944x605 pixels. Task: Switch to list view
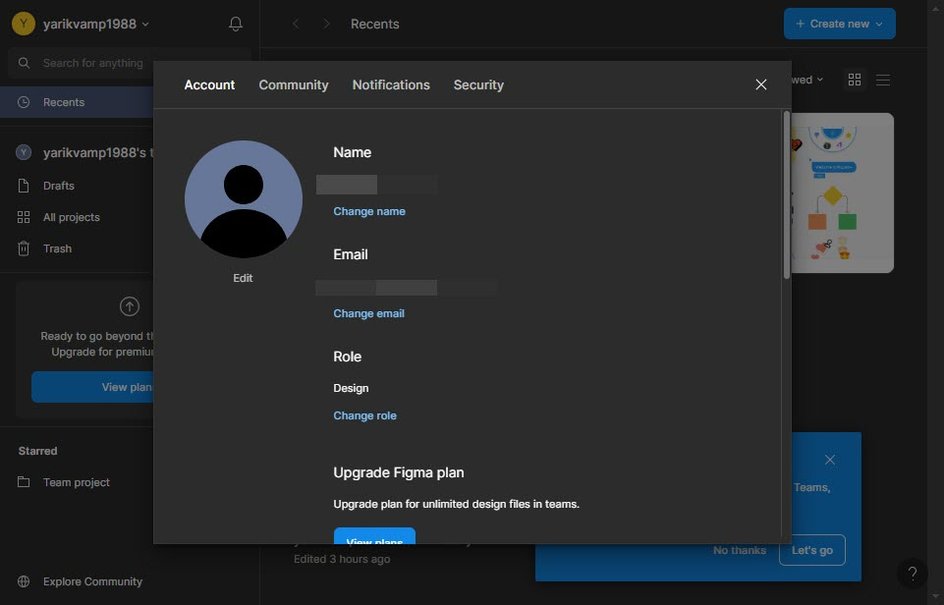point(883,80)
